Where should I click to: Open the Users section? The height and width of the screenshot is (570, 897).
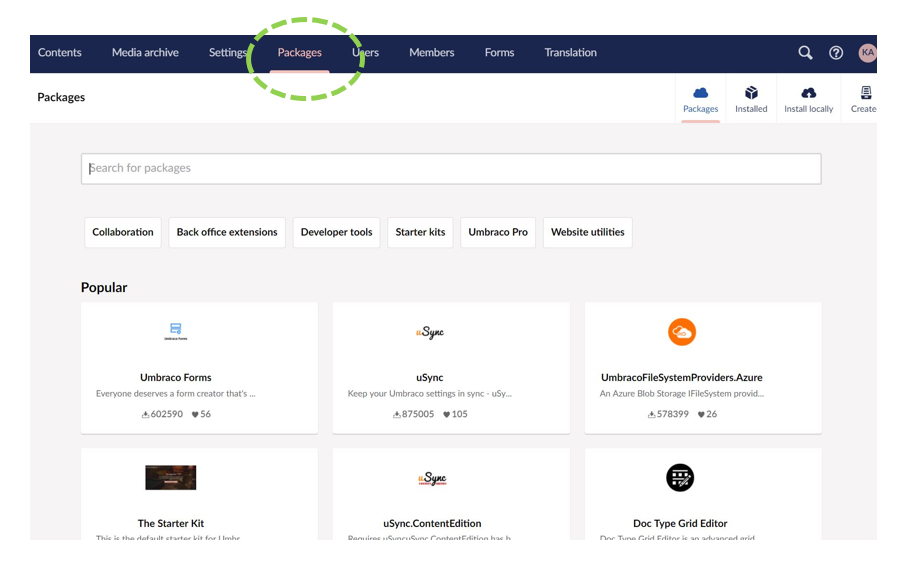point(366,53)
